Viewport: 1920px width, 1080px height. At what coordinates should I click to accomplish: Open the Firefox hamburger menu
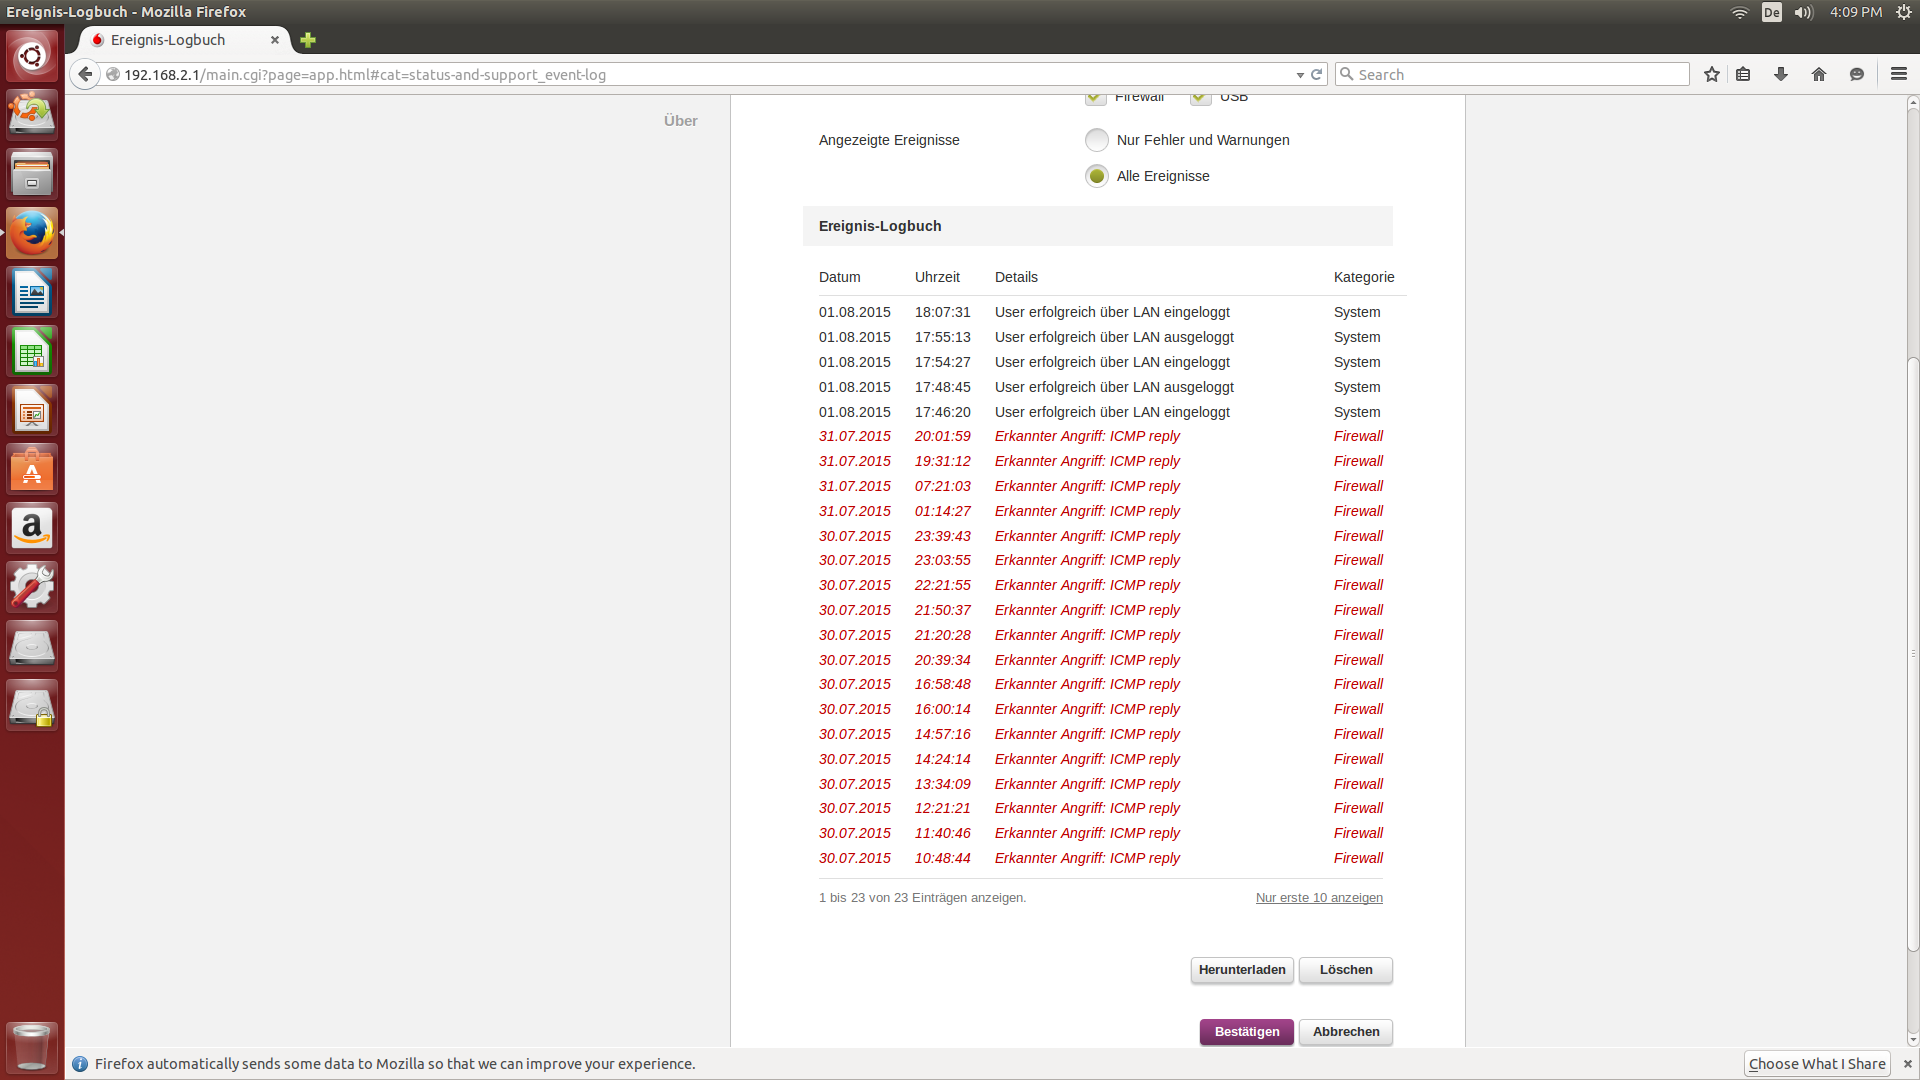[x=1898, y=74]
